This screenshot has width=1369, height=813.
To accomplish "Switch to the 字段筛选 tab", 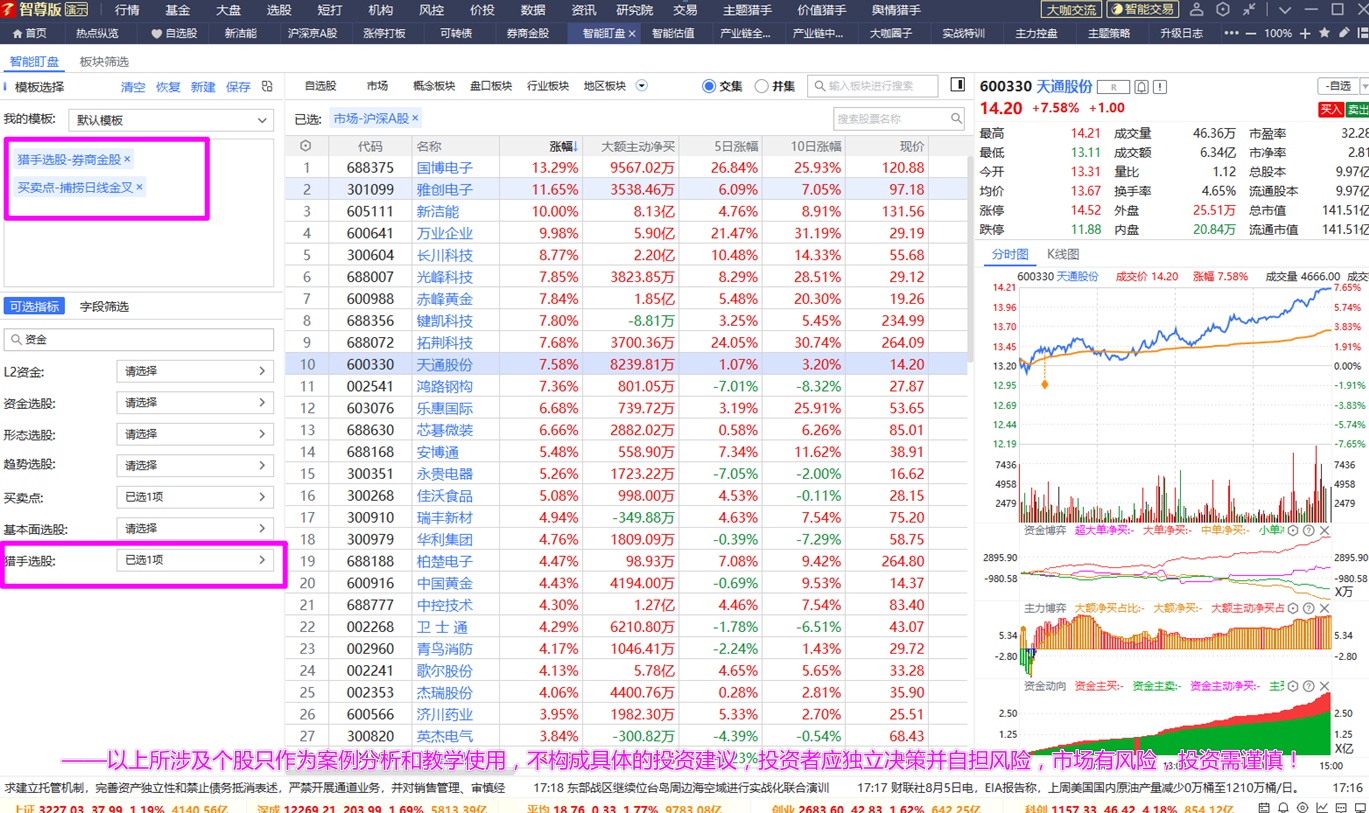I will 104,307.
